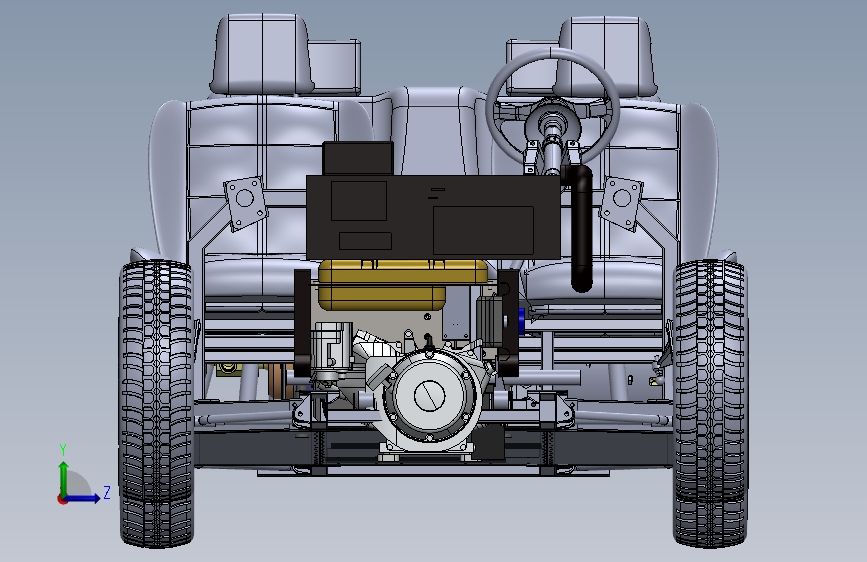Select the small black box on top
This screenshot has width=867, height=562.
pyautogui.click(x=358, y=158)
